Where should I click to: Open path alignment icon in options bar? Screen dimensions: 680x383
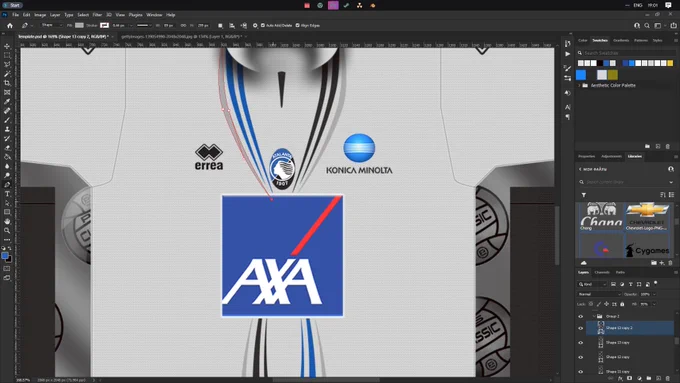click(x=232, y=26)
